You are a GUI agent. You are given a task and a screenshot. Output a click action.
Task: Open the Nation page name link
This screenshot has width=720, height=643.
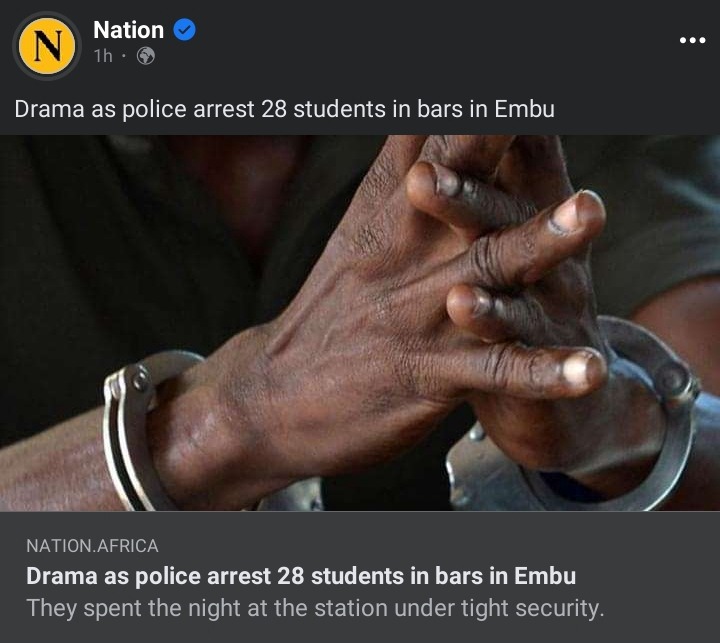point(129,30)
